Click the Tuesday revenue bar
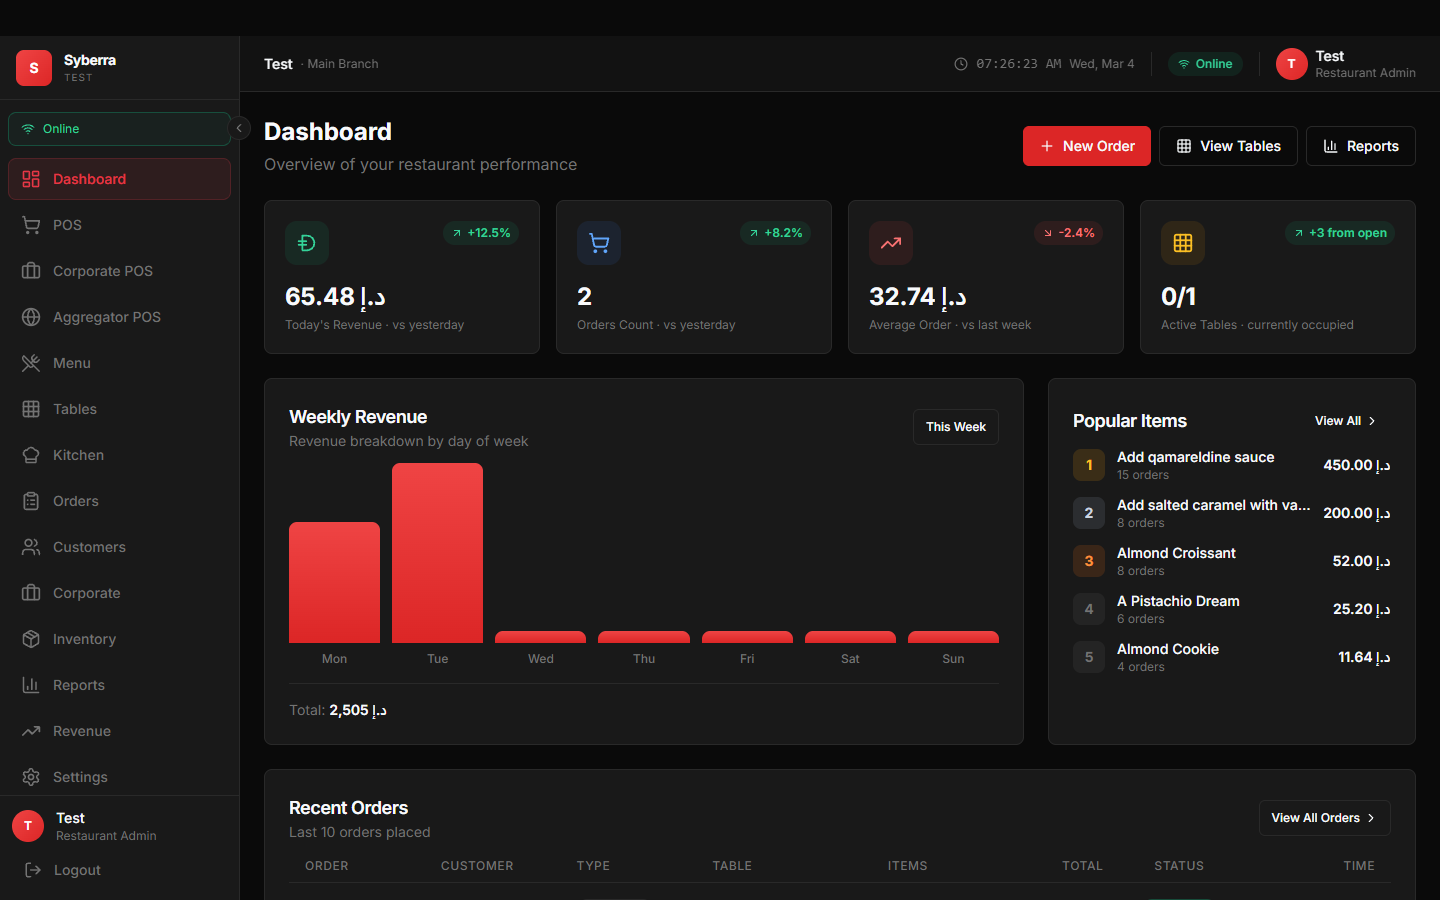Viewport: 1440px width, 900px height. (437, 552)
